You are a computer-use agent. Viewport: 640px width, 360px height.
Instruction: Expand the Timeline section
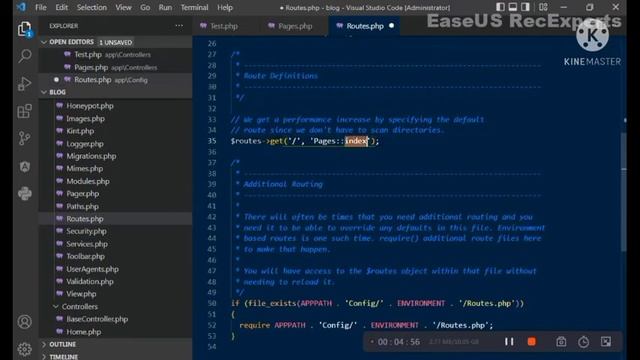pos(44,356)
